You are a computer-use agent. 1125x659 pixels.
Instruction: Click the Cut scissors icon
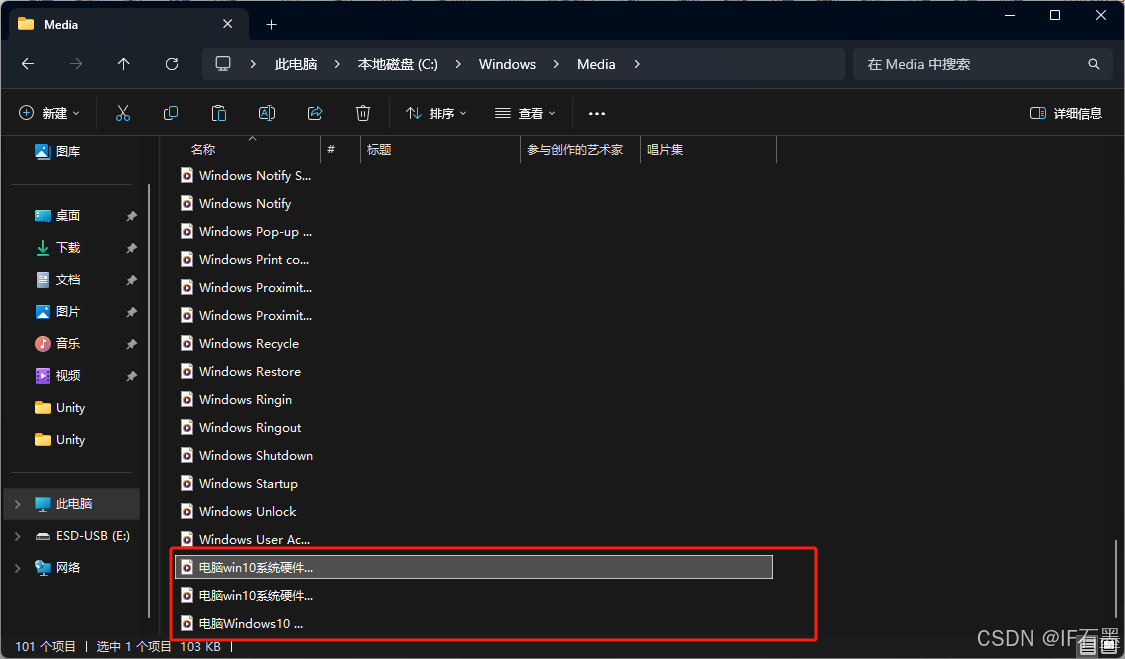click(123, 113)
